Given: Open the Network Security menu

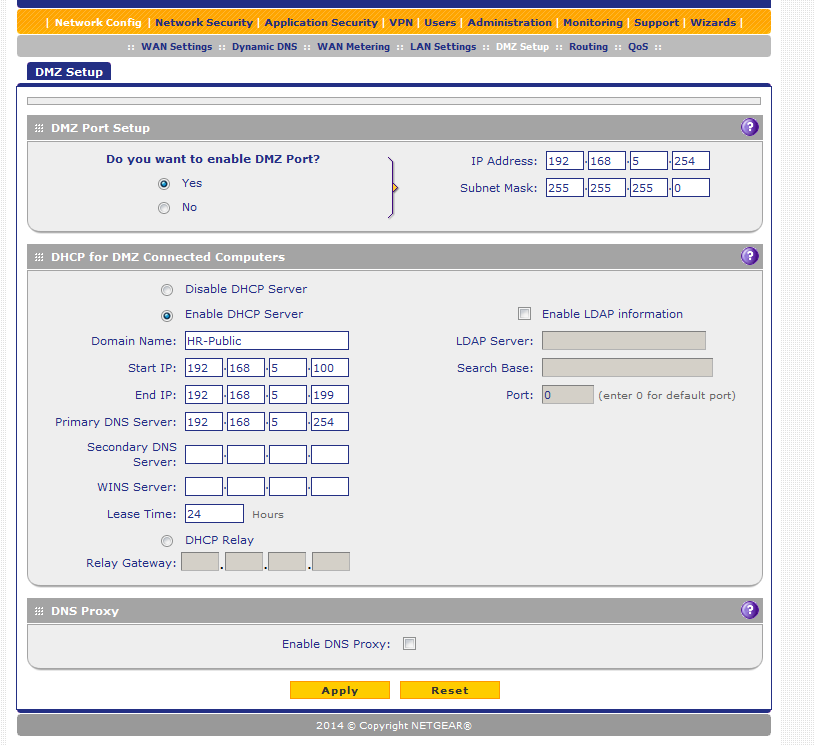Looking at the screenshot, I should pos(204,22).
